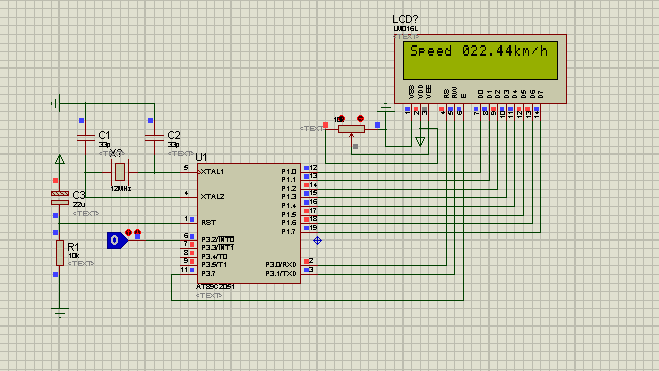Select the potentiometer resistor body
The height and width of the screenshot is (371, 659).
click(351, 129)
